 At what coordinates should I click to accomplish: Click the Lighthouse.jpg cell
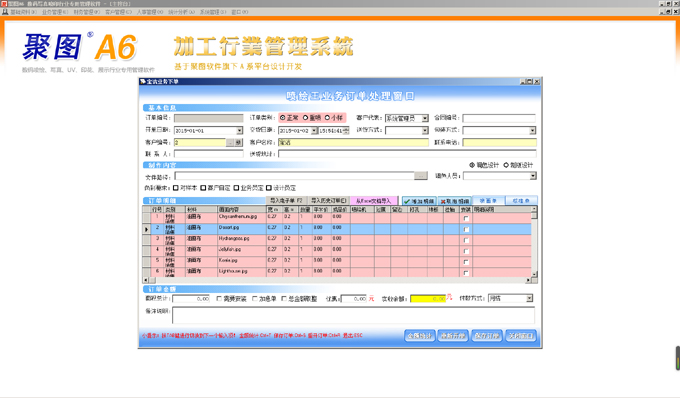(x=242, y=272)
